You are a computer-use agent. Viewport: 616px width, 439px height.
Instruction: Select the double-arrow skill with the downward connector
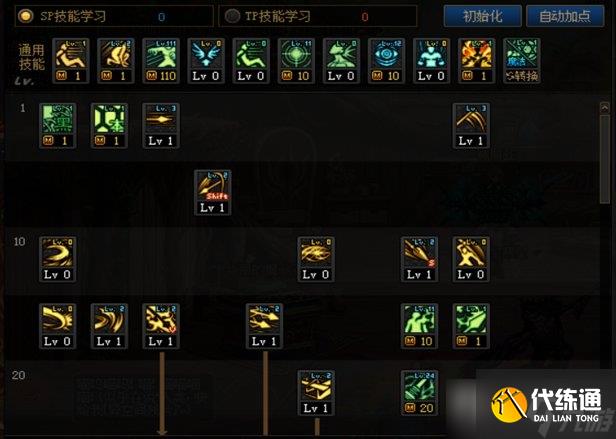tap(264, 326)
